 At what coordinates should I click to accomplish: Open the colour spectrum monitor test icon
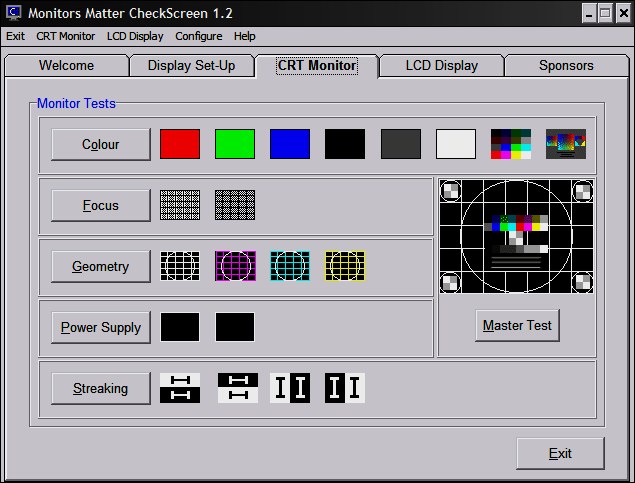566,144
